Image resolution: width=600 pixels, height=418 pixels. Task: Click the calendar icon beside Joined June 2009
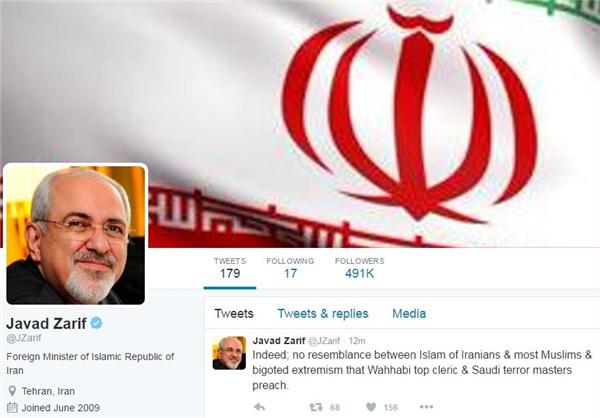pos(12,408)
